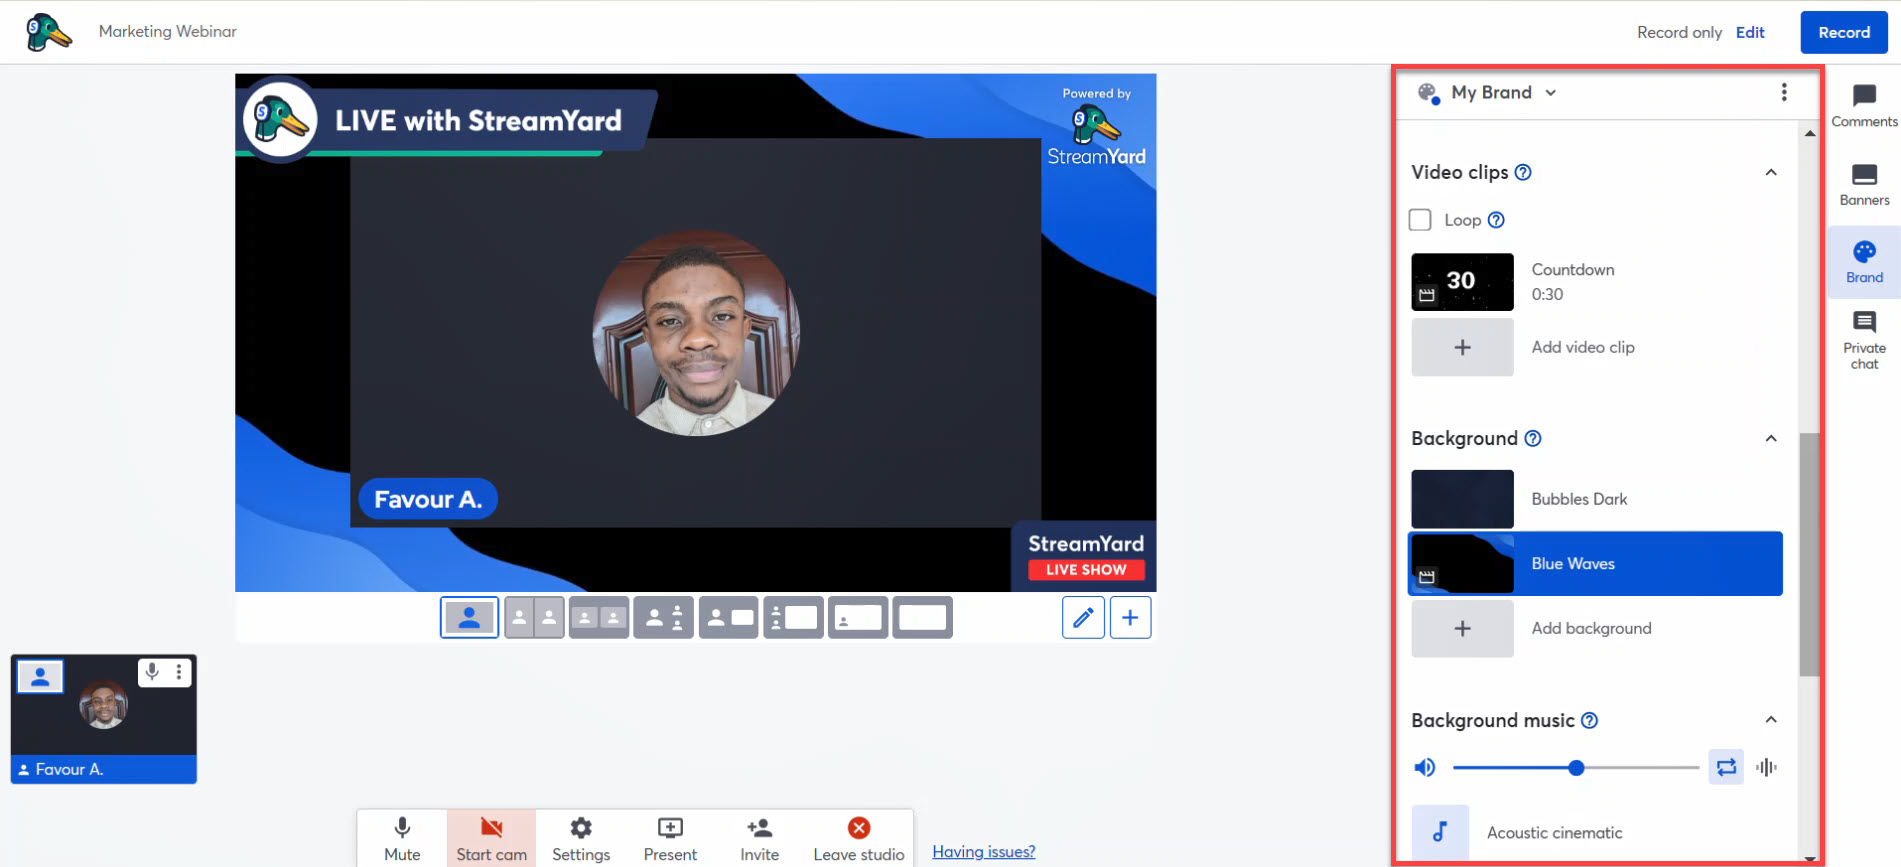Click the Add background plus button

[1462, 628]
